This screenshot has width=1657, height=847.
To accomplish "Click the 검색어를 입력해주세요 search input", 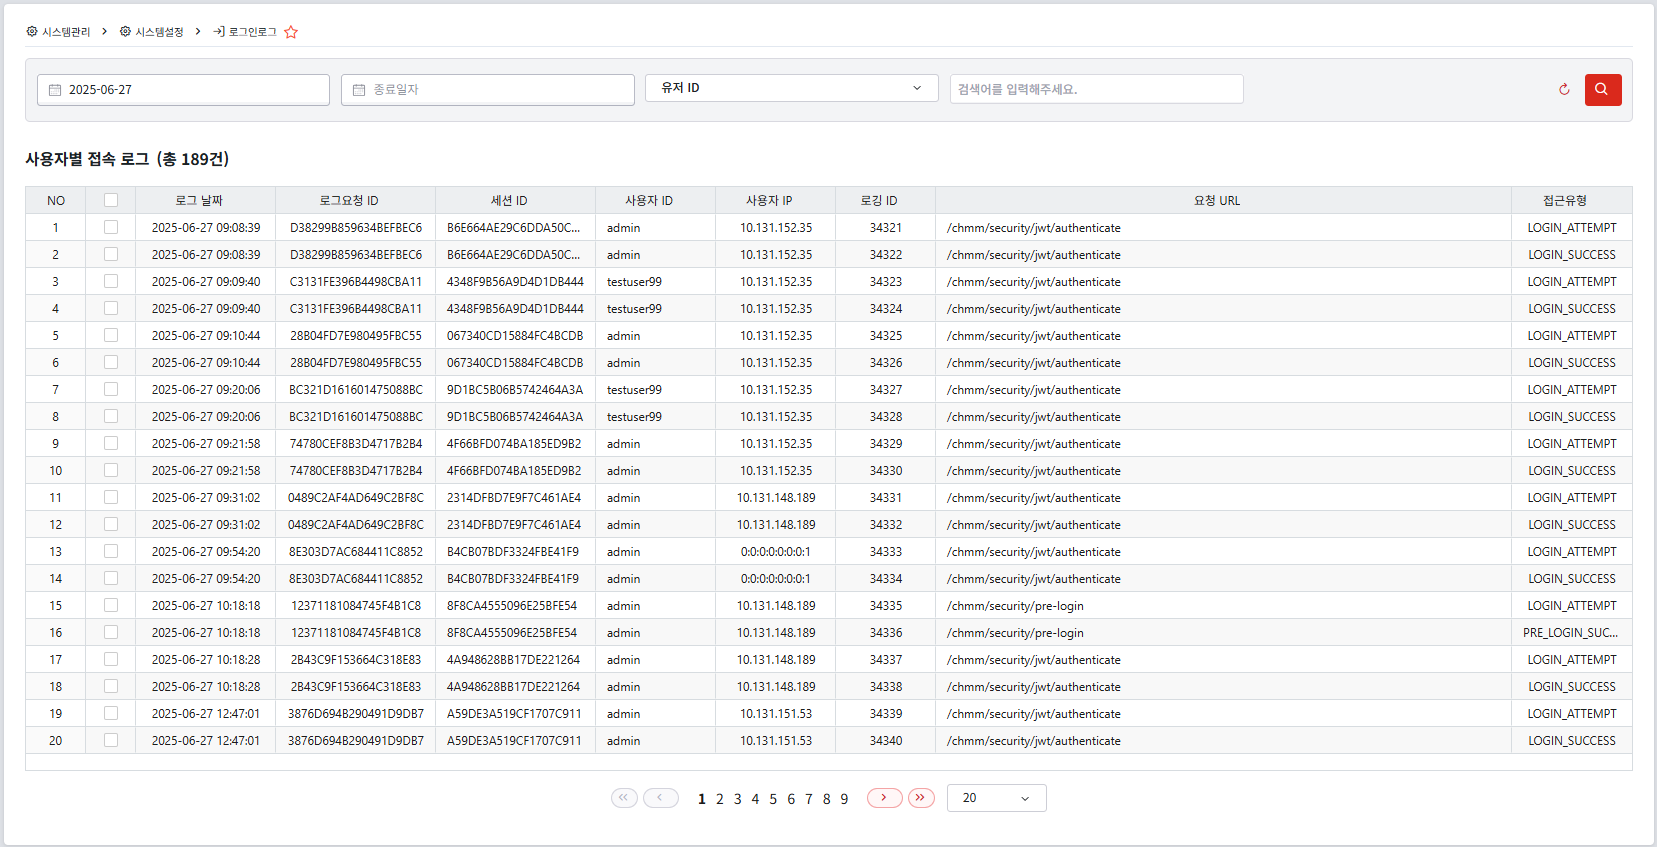I will [x=1096, y=89].
